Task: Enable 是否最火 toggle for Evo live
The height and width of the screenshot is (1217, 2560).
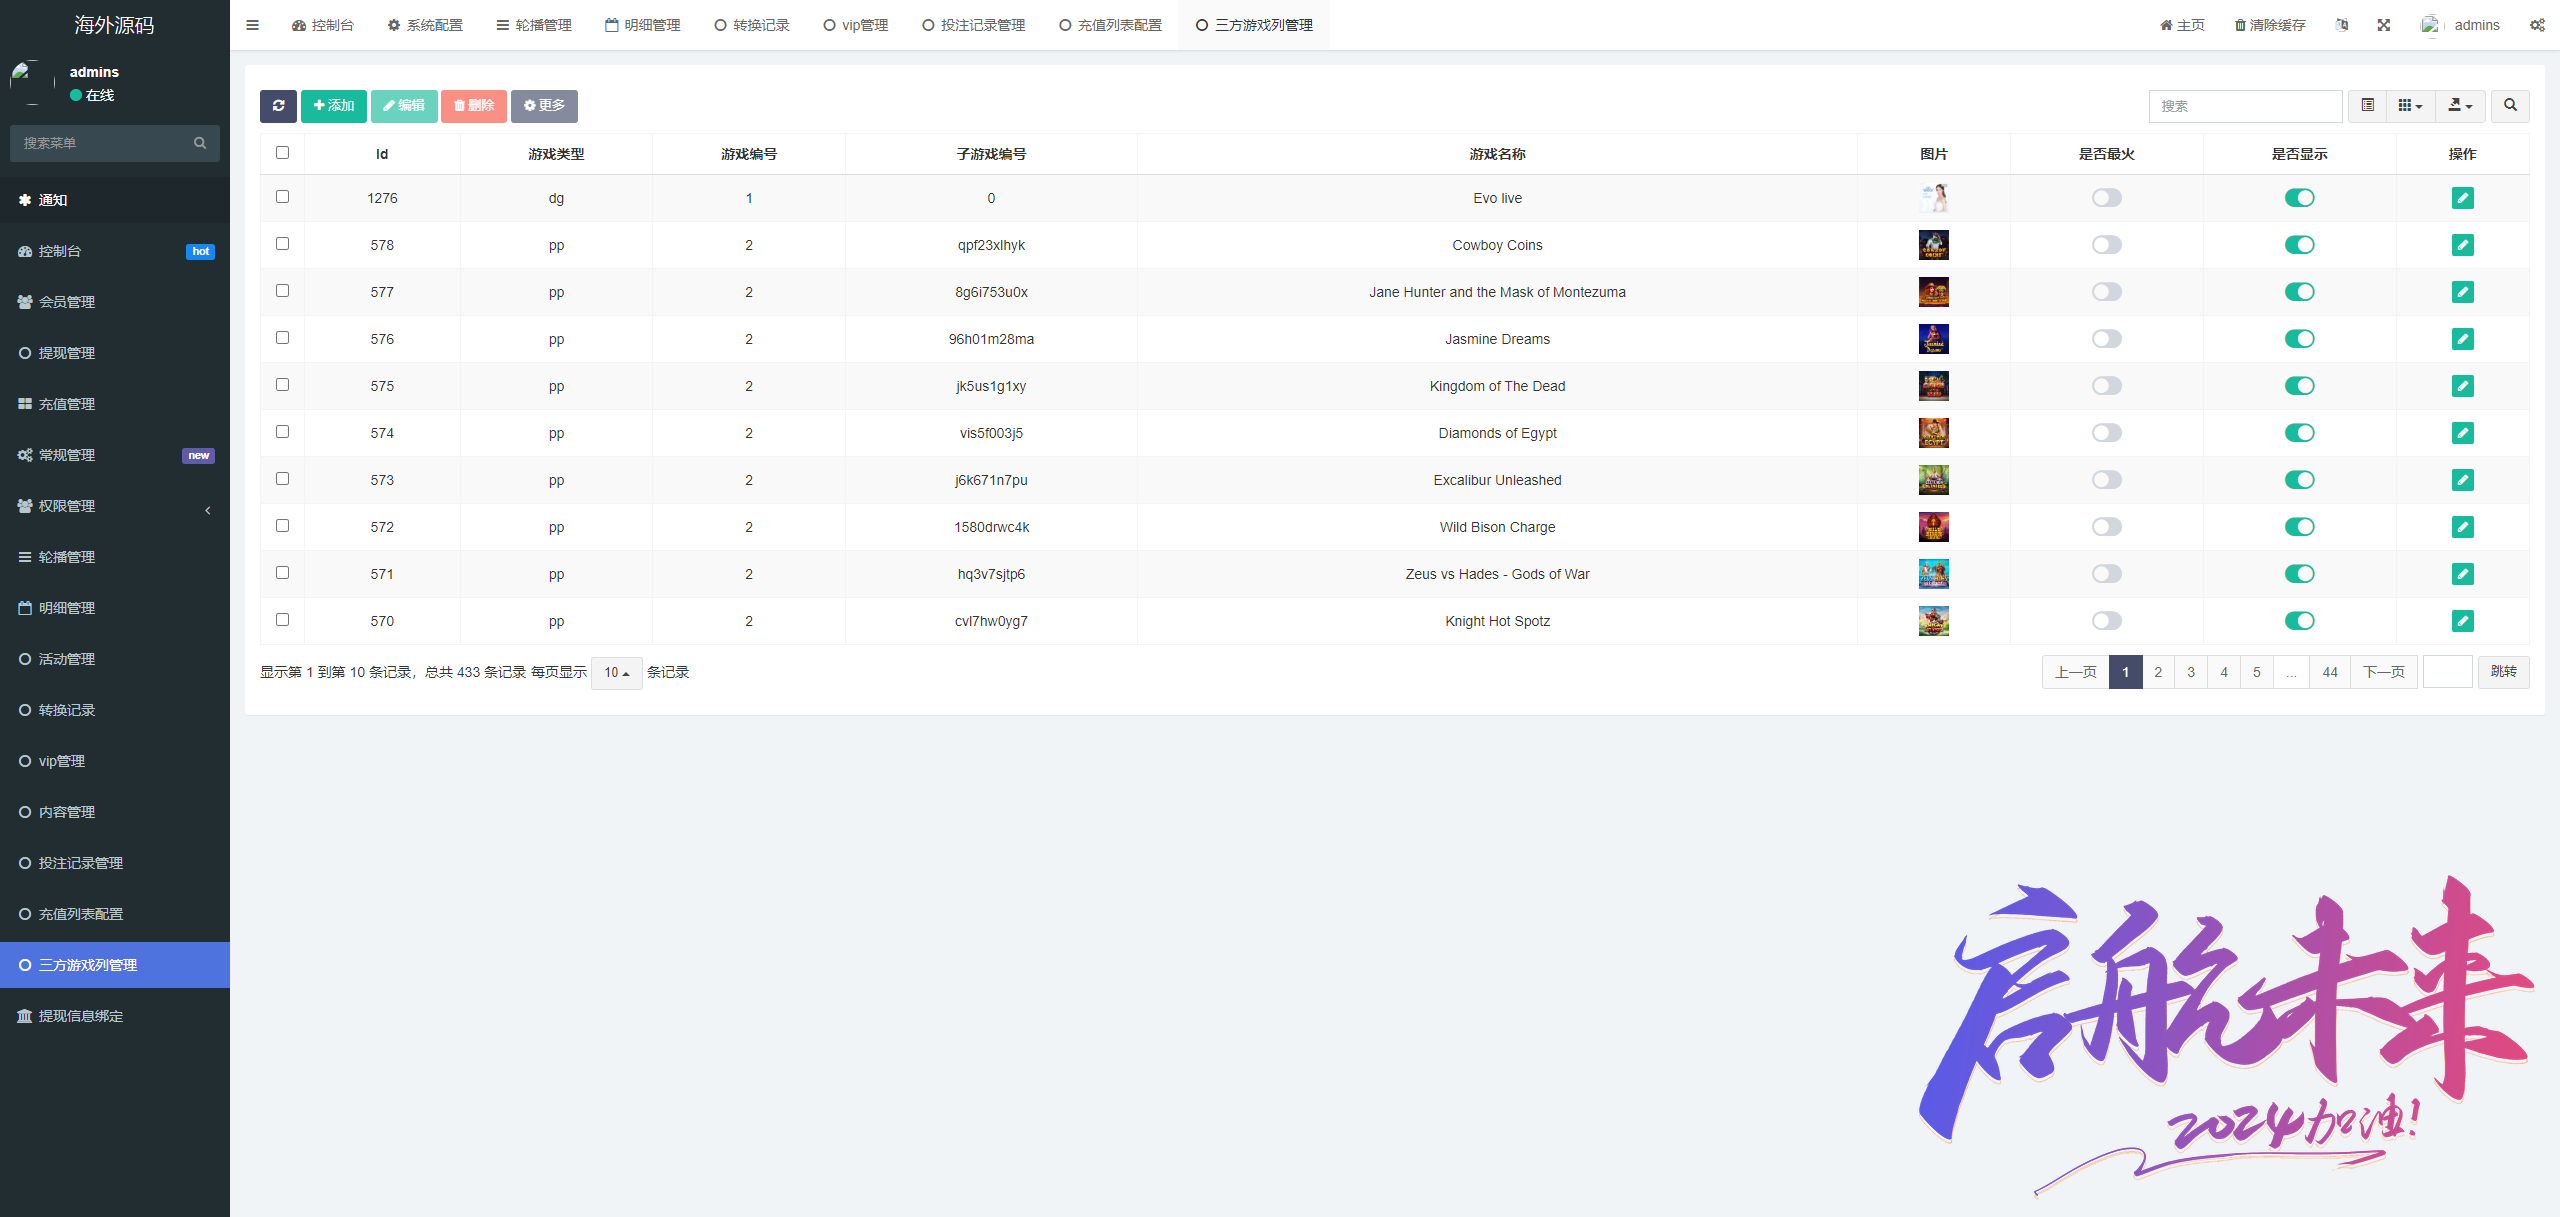Action: 2106,198
